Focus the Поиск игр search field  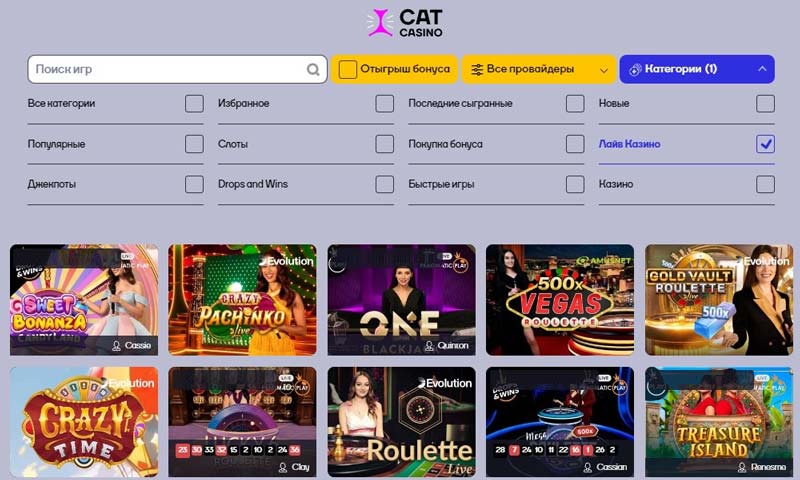pos(177,69)
